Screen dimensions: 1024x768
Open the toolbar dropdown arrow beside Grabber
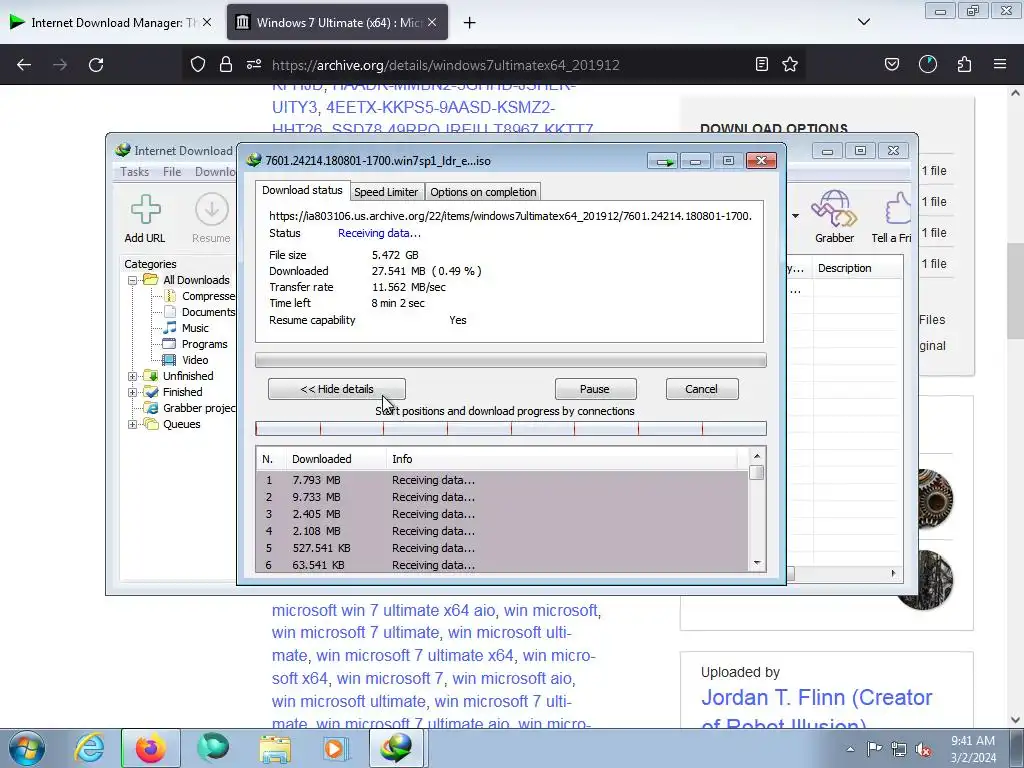795,216
